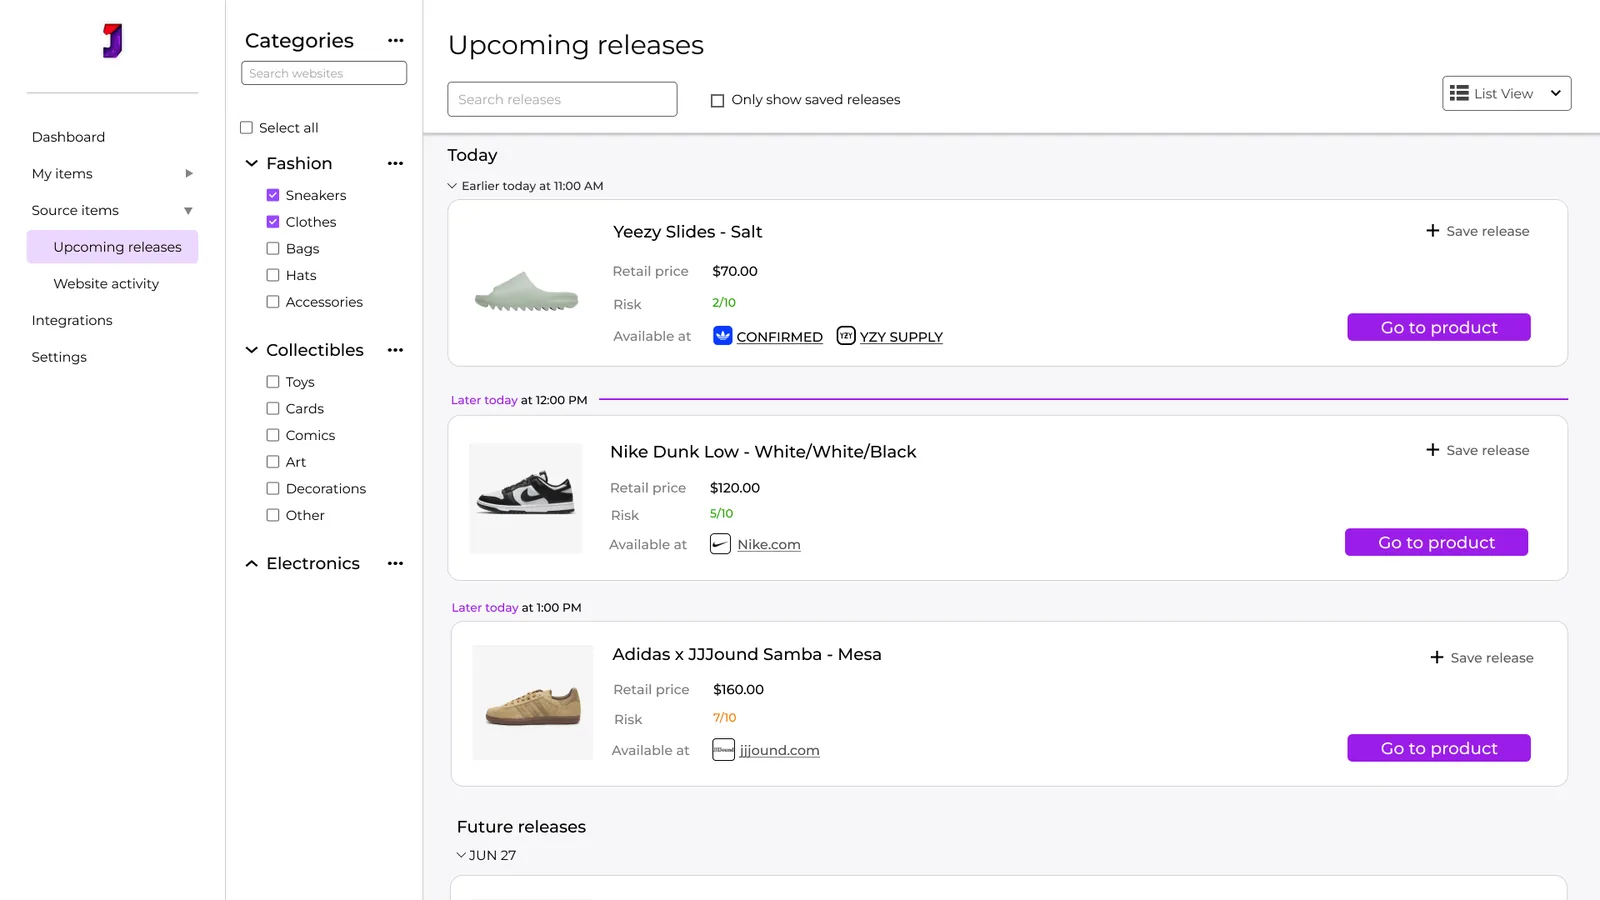
Task: Select Upcoming releases in the sidebar
Action: pos(112,247)
